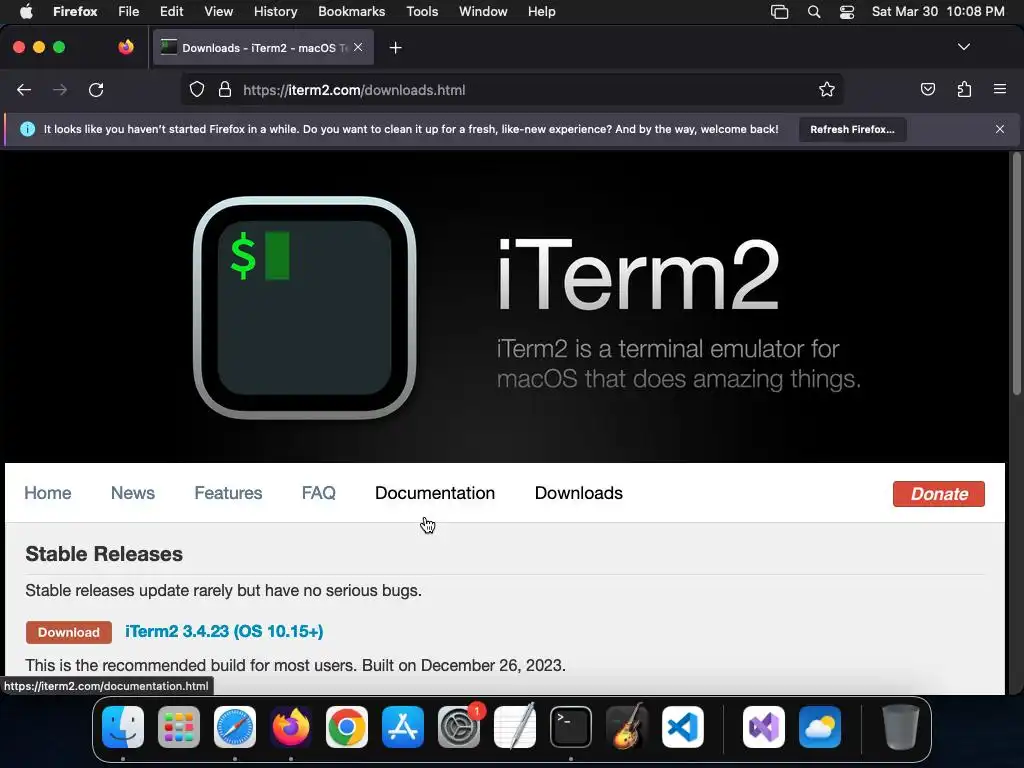Open the FAQ page link
The height and width of the screenshot is (768, 1024).
coord(319,493)
